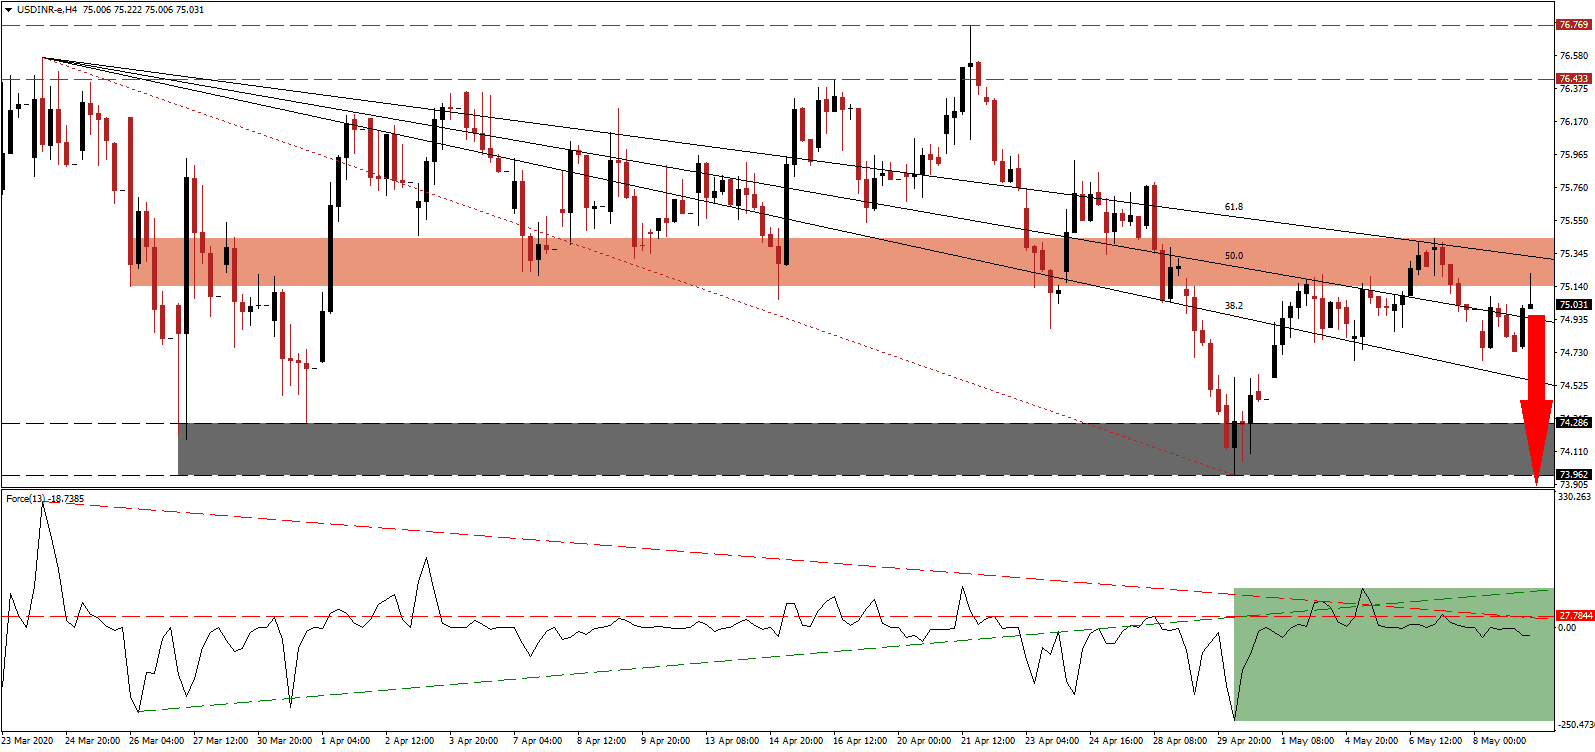Screen dimensions: 1595x752
Task: Click the 74.110 price scale label
Action: pos(1574,452)
